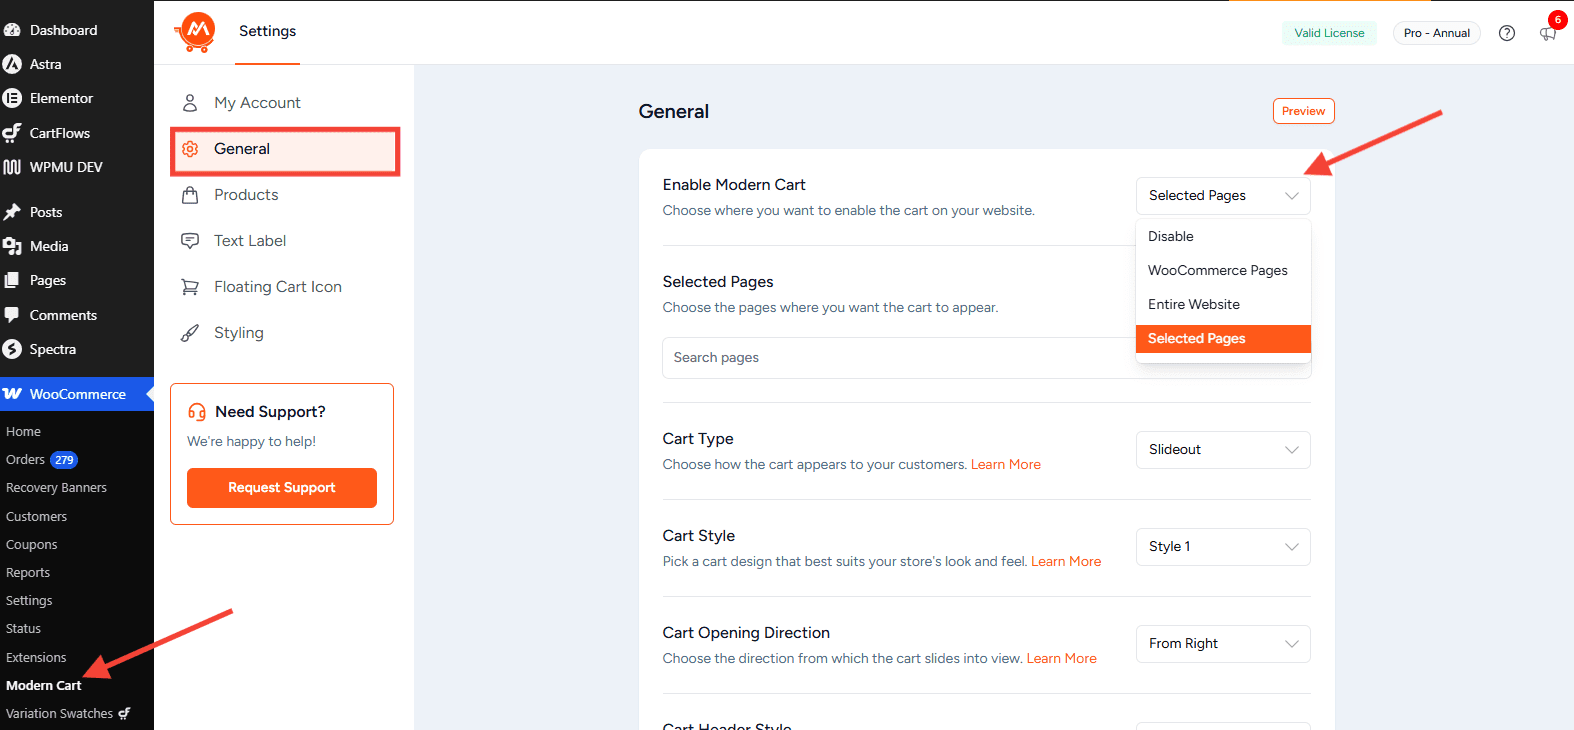1574x730 pixels.
Task: Click the Text Label speech icon
Action: (190, 241)
